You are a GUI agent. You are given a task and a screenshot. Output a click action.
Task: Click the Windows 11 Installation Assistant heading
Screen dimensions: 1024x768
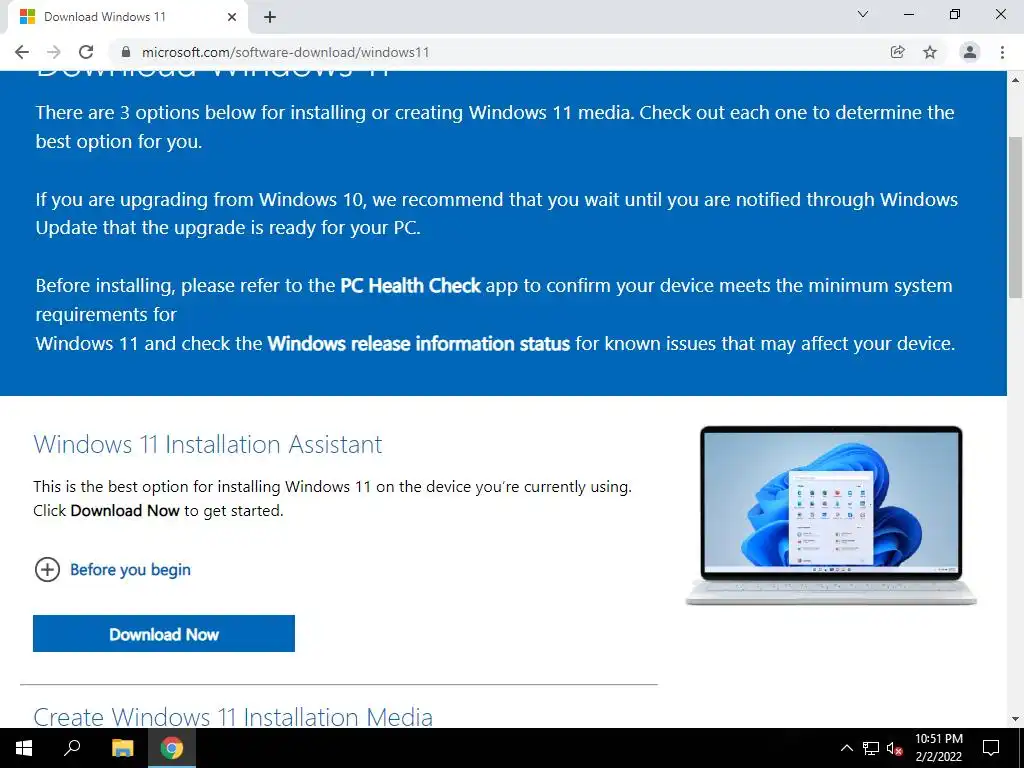[x=208, y=444]
